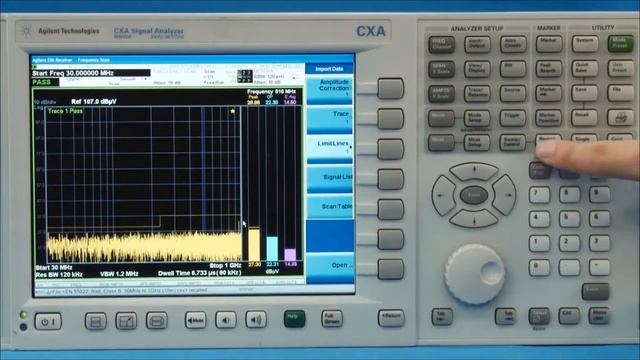Push the hardware button beside Signal List
This screenshot has width=640, height=360.
click(x=390, y=179)
